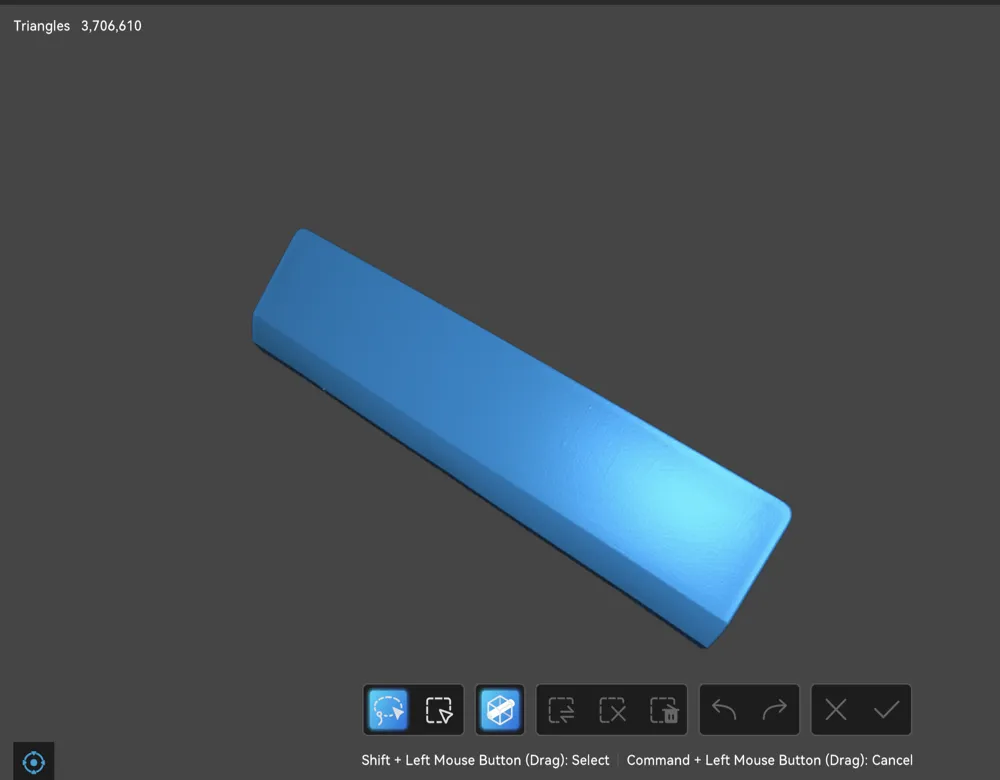Select the lasso selection tool
The height and width of the screenshot is (780, 1000).
(x=388, y=709)
